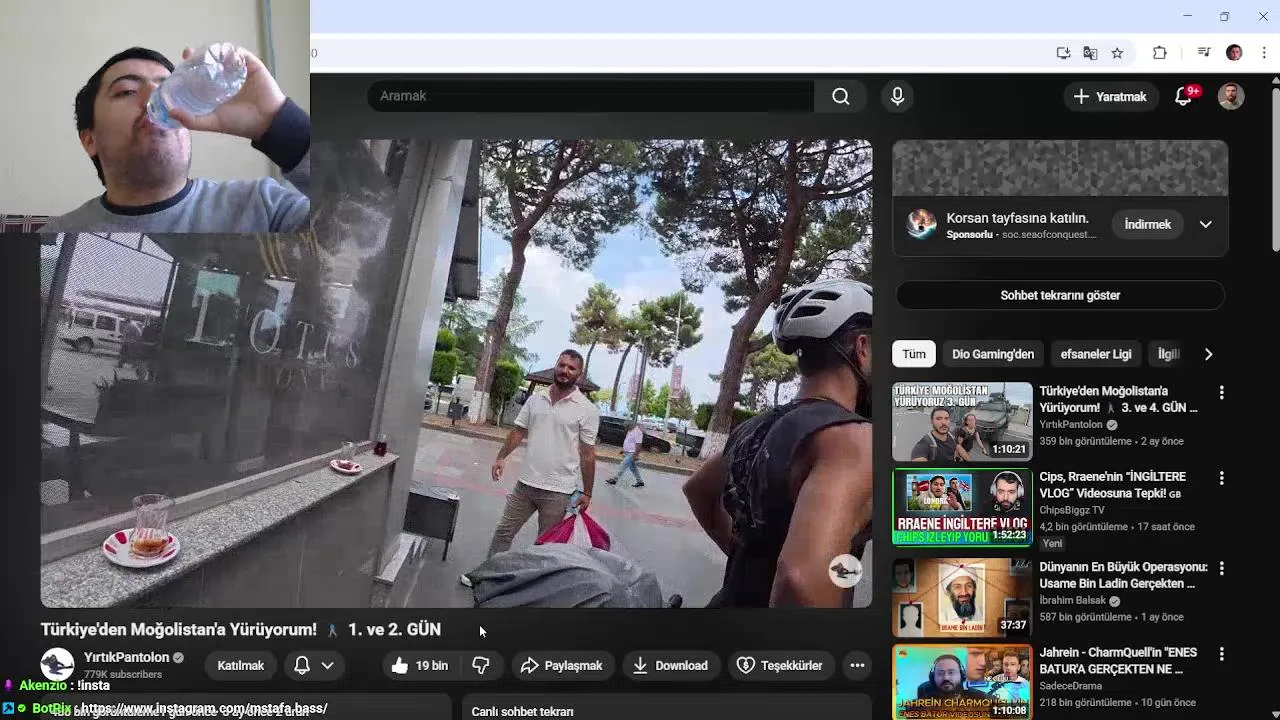Screen dimensions: 1280x720
Task: Like the video with 19 bin likes
Action: click(x=420, y=665)
